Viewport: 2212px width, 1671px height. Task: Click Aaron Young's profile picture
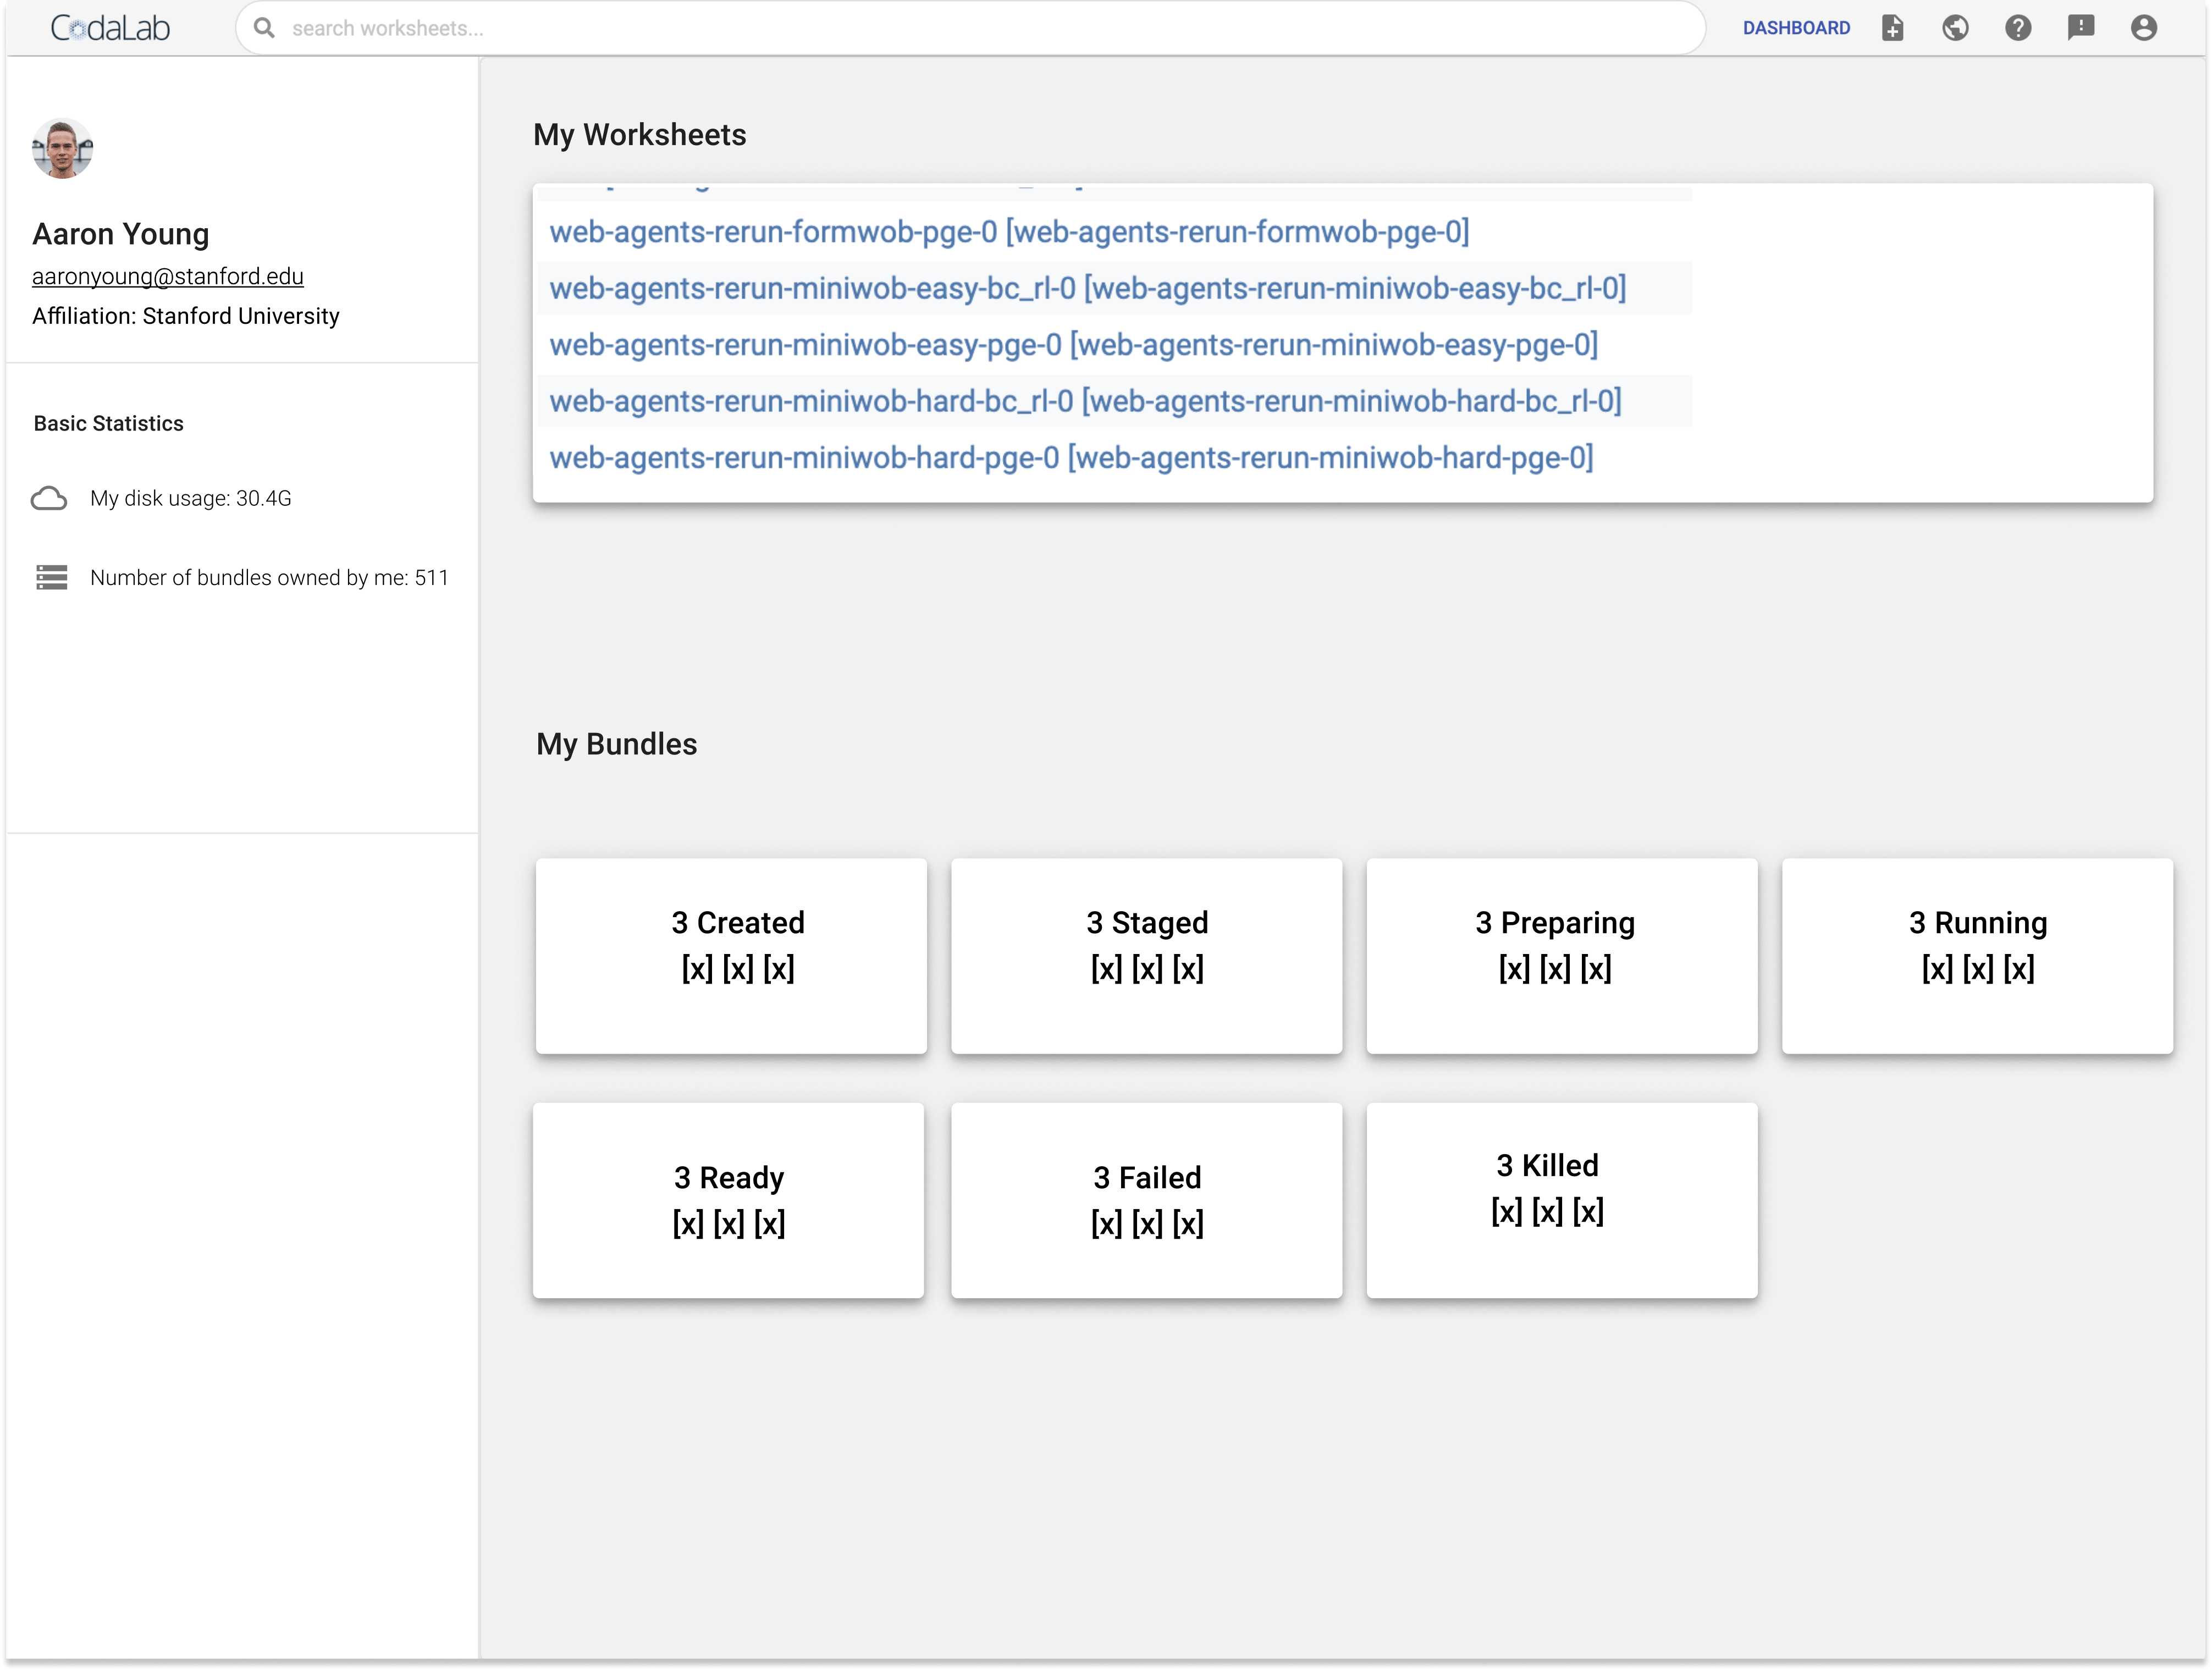coord(63,148)
